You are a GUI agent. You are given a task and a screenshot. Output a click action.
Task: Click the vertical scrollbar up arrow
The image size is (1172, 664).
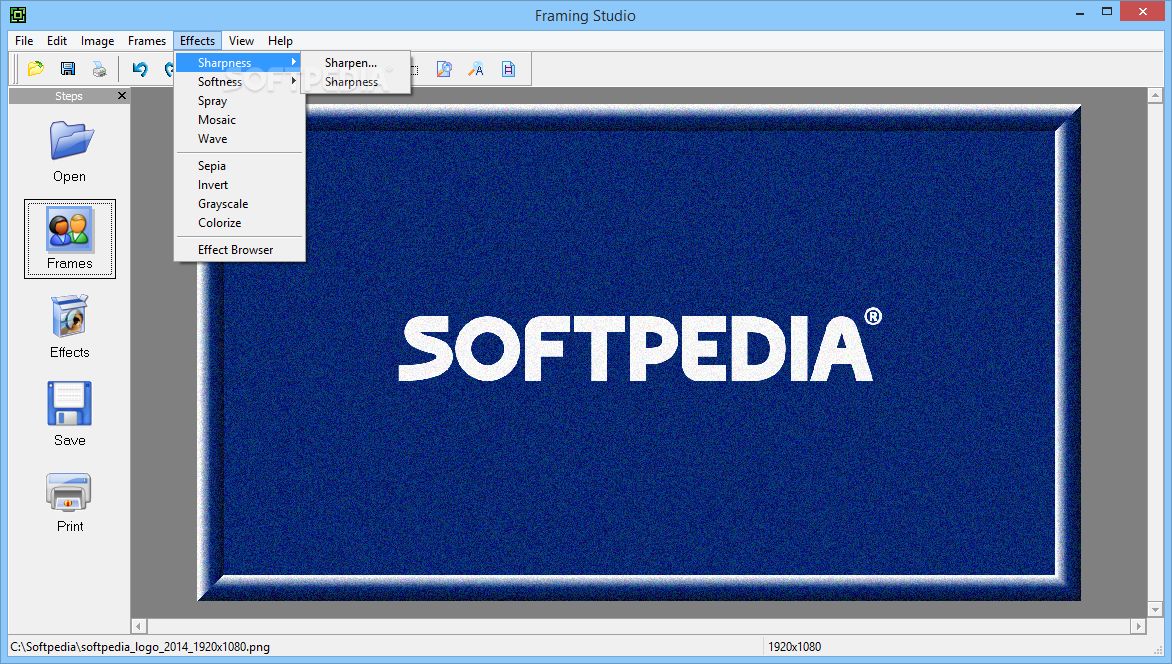point(1155,96)
